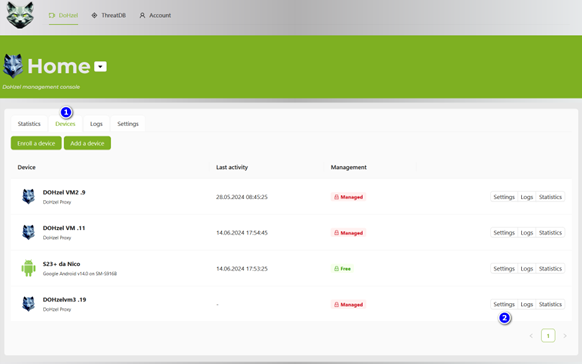Select device name DOHzel VM .11
The width and height of the screenshot is (582, 364).
64,228
